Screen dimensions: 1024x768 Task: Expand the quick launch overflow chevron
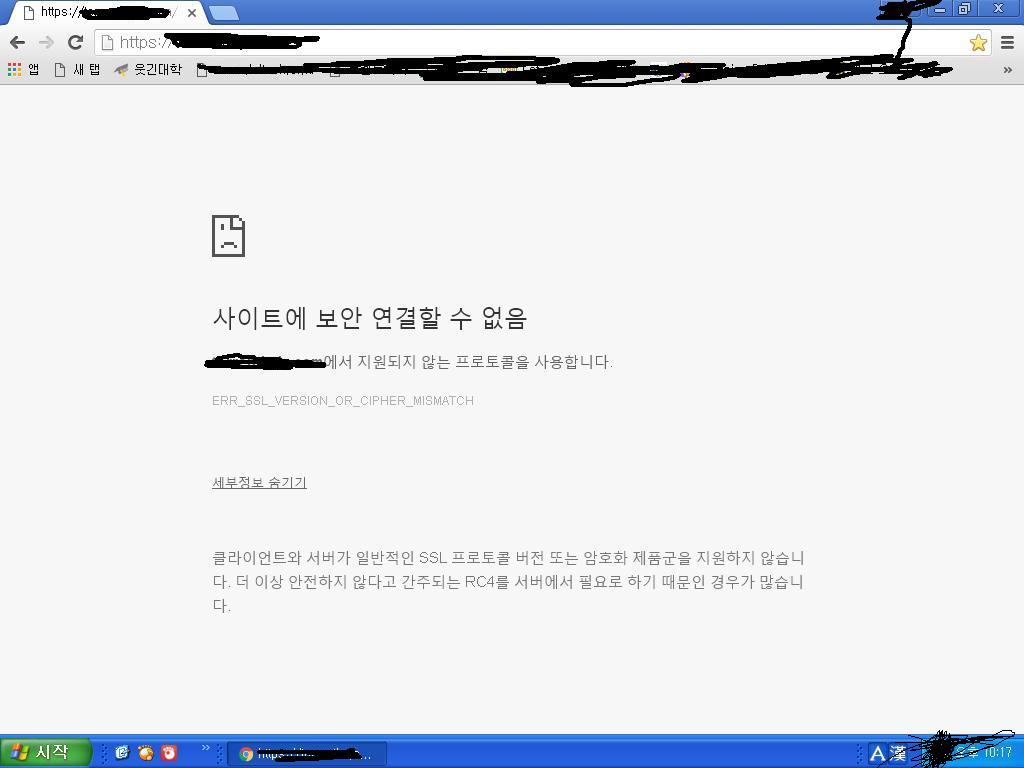click(x=206, y=748)
